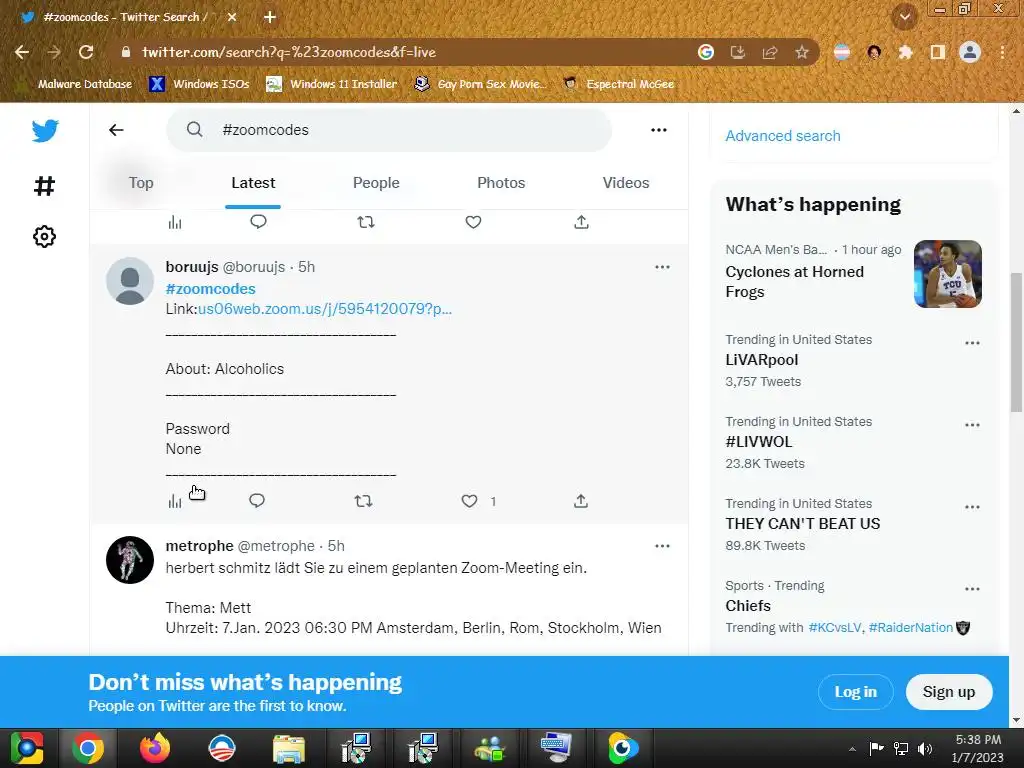1024x768 pixels.
Task: Share the boruujs tweet
Action: click(581, 501)
